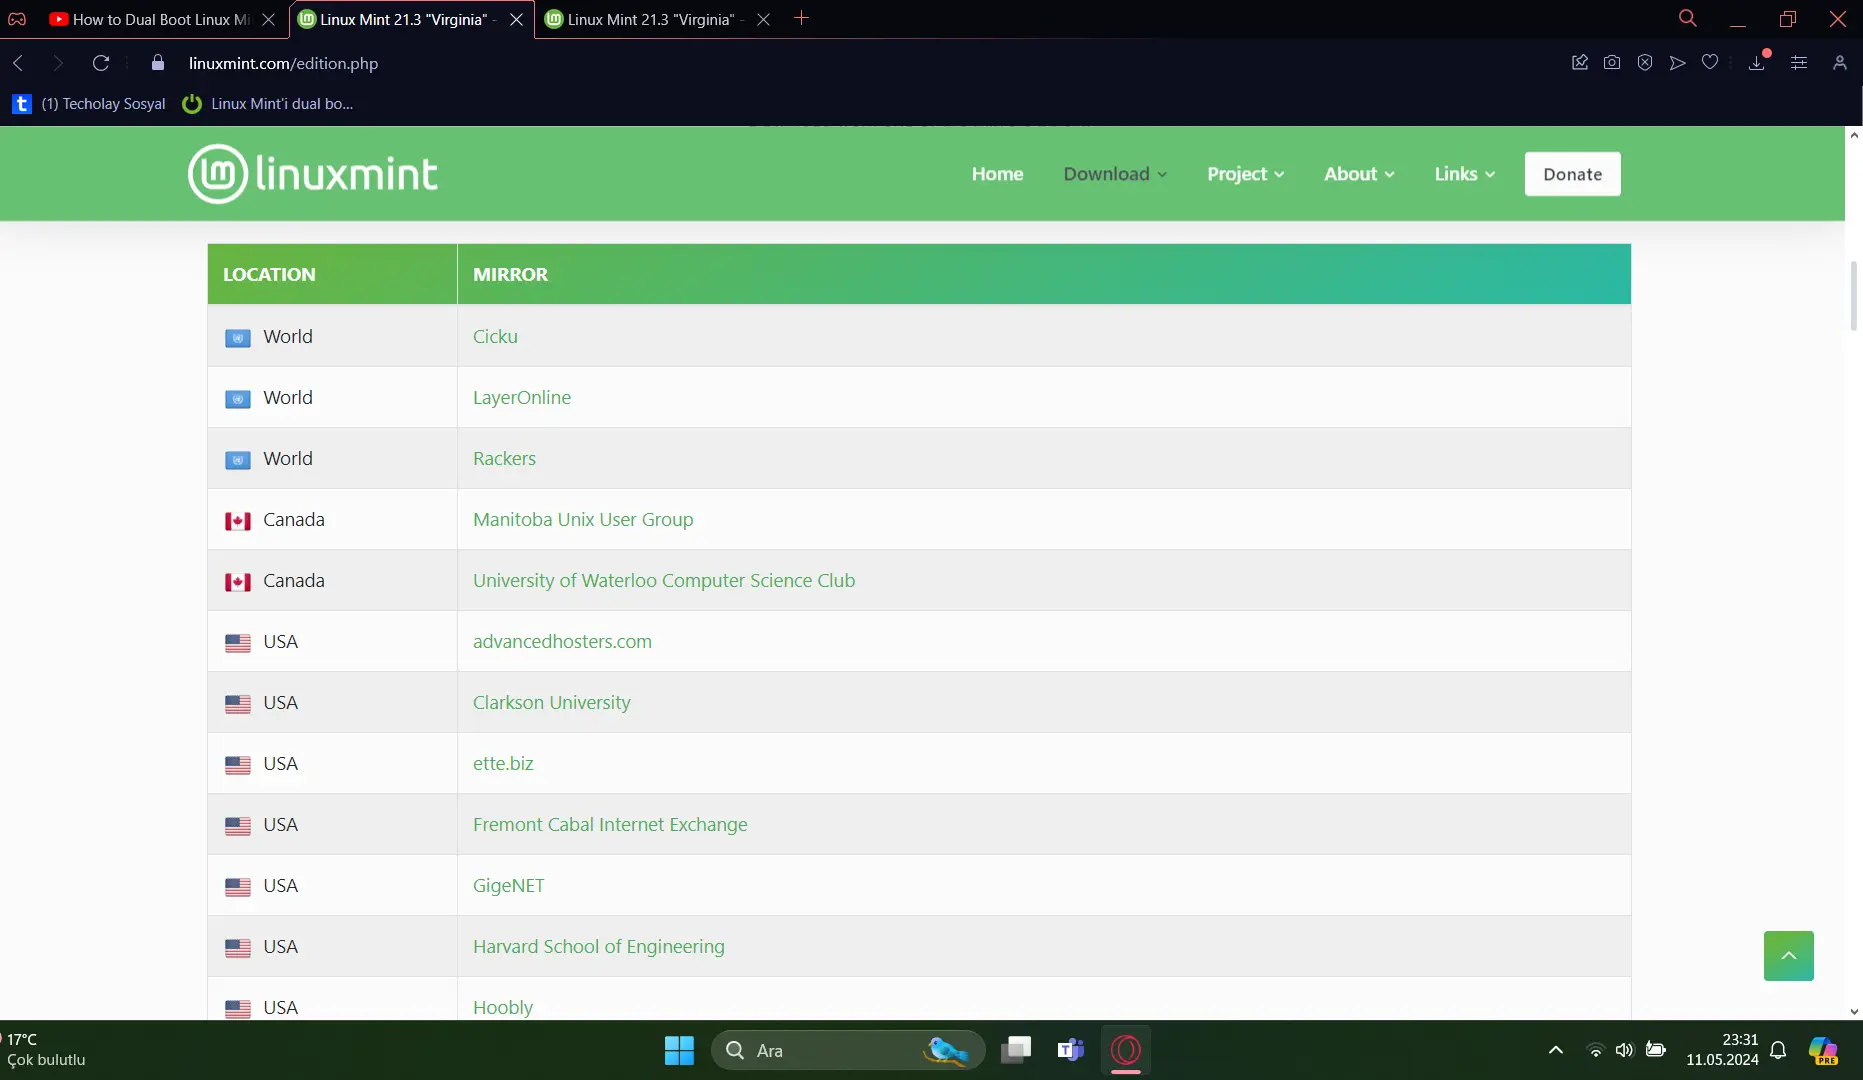1863x1080 pixels.
Task: Click the volume speaker tray icon
Action: (1625, 1050)
